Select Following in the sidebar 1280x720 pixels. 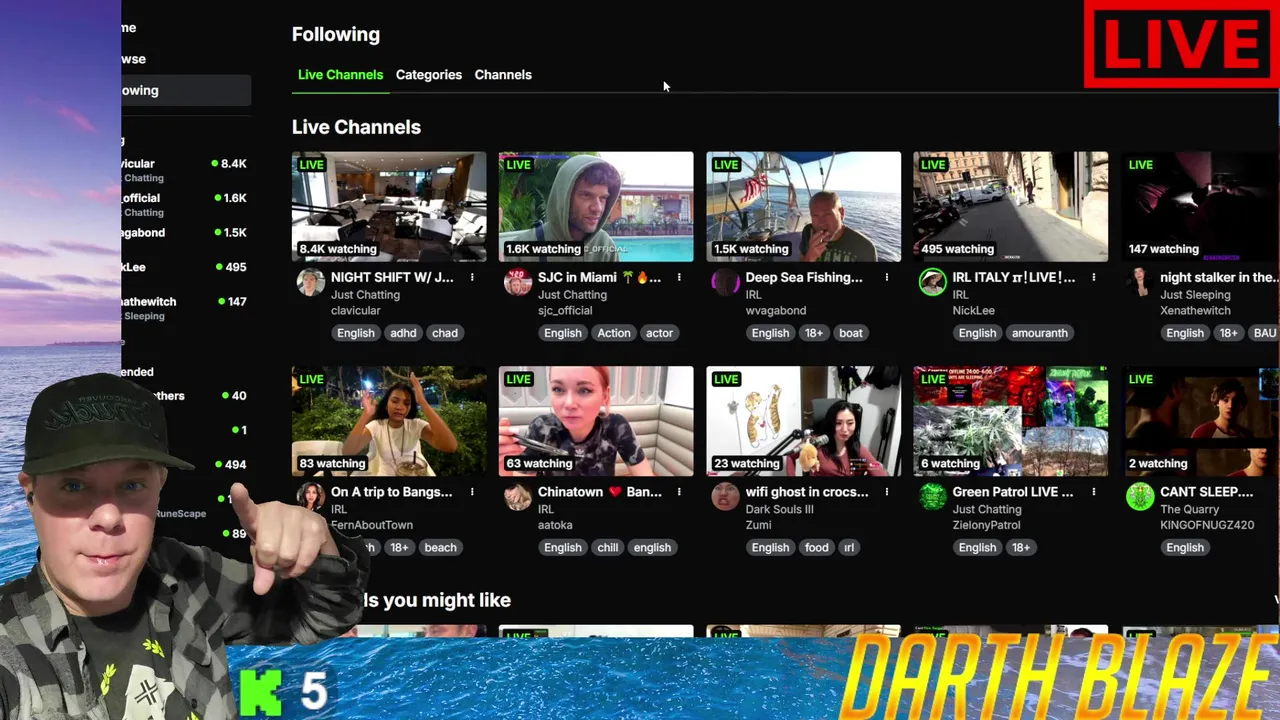186,90
